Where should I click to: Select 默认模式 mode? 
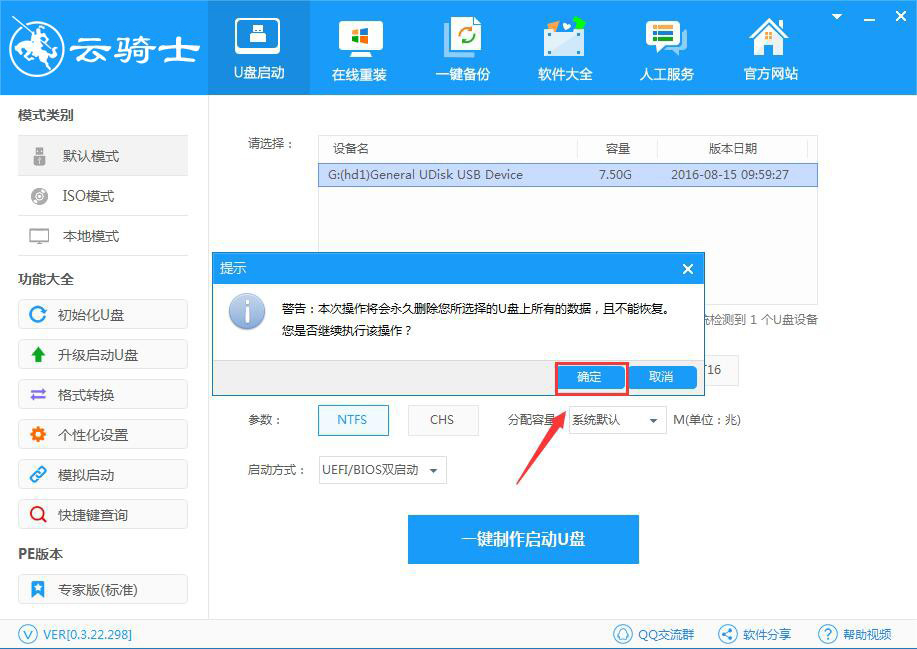coord(103,156)
